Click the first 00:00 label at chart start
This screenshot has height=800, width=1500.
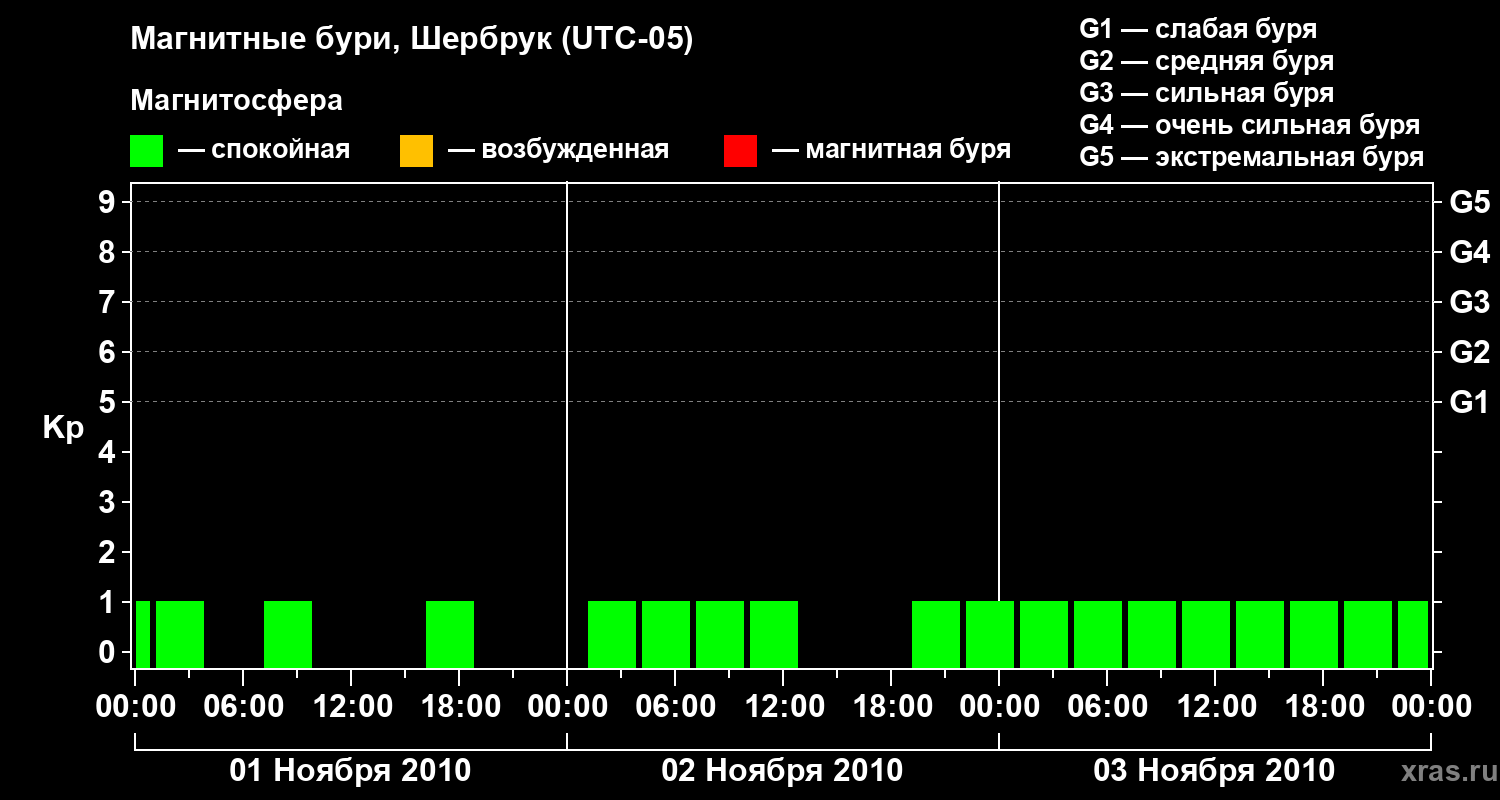(x=134, y=707)
